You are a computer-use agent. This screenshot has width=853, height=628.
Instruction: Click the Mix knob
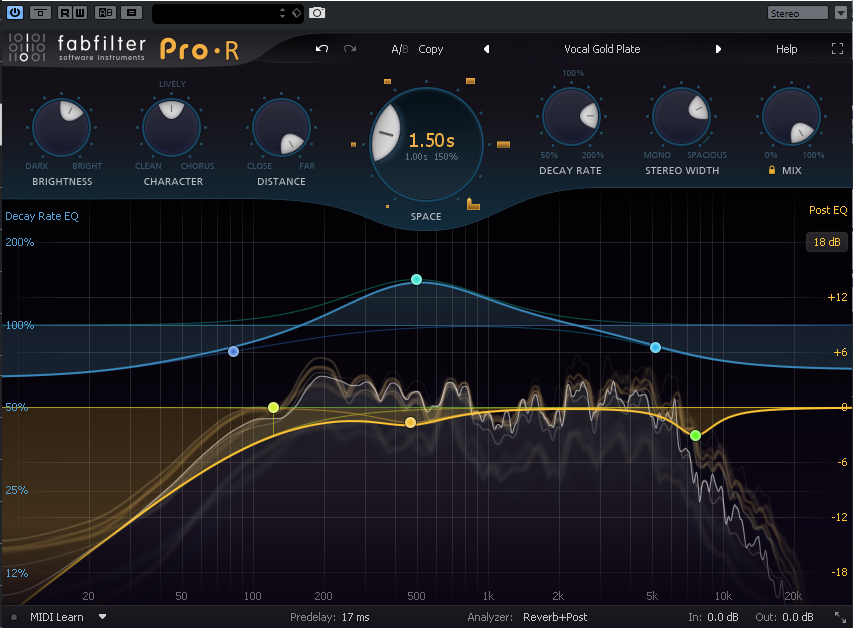(791, 116)
